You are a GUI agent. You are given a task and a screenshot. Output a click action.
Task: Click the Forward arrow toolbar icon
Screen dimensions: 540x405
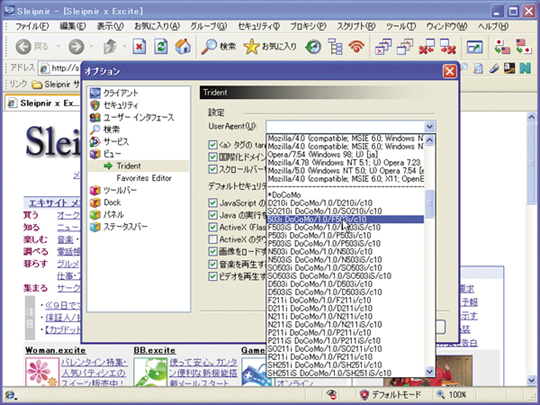tap(76, 46)
